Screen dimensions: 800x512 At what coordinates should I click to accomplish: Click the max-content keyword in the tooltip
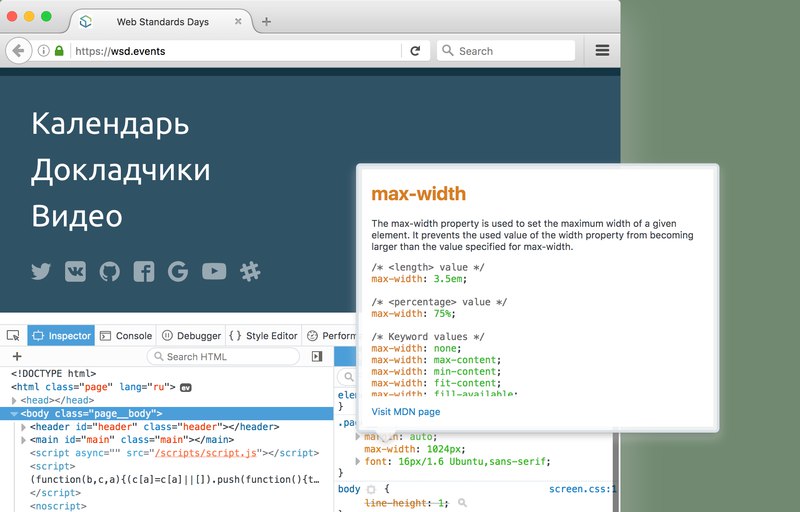tap(465, 360)
